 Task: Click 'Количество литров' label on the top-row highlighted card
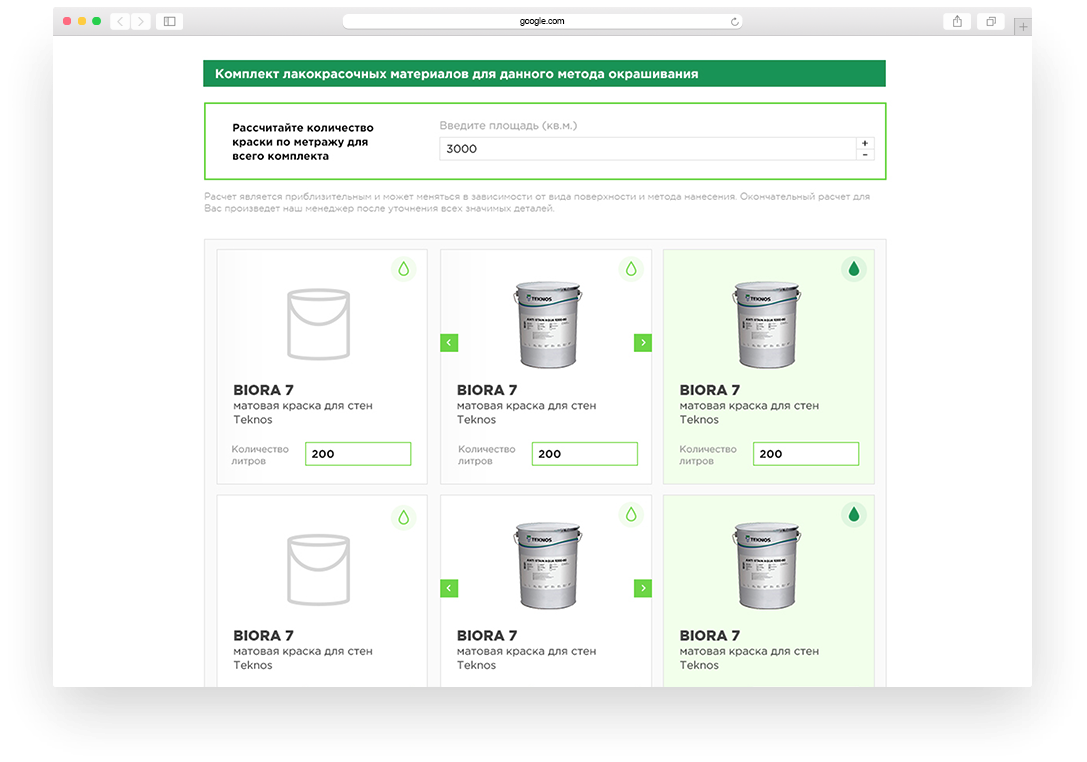tap(708, 455)
